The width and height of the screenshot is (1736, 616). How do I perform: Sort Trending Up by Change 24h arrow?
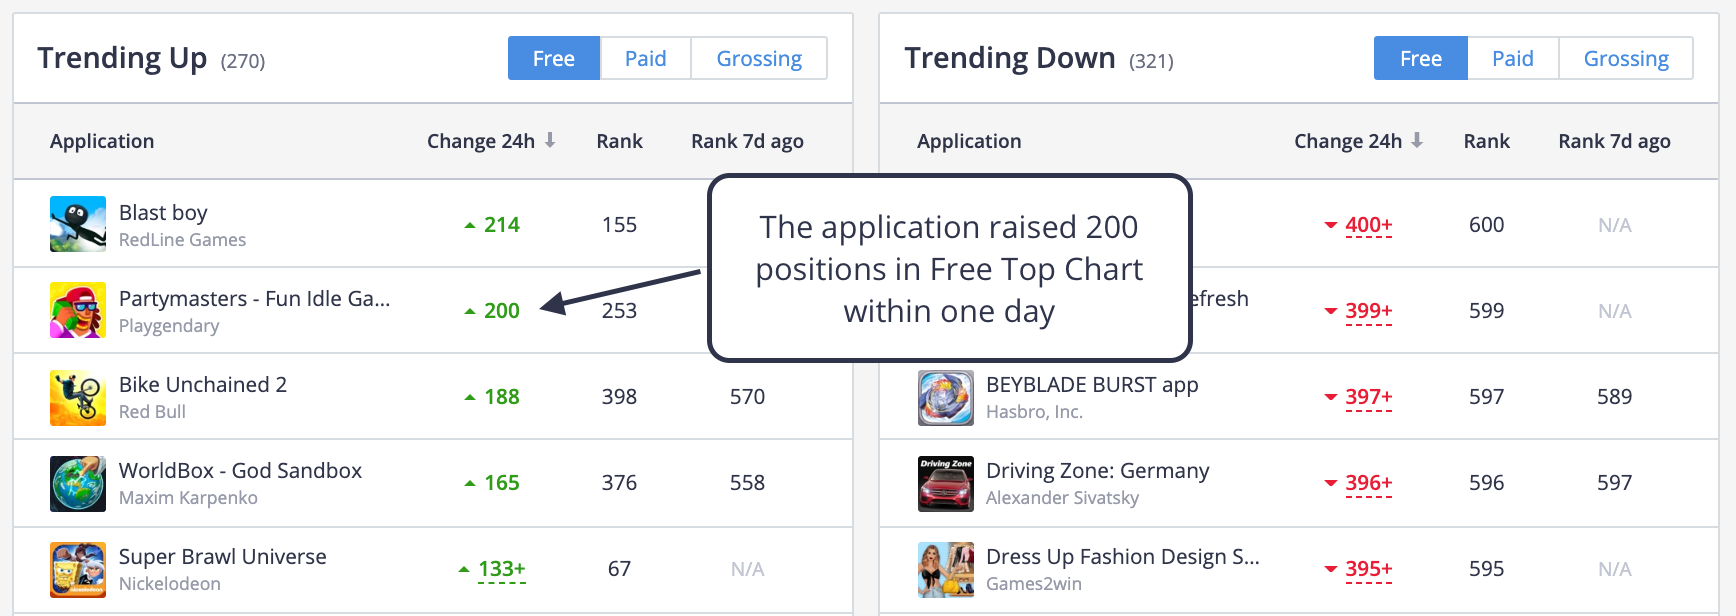[x=550, y=141]
